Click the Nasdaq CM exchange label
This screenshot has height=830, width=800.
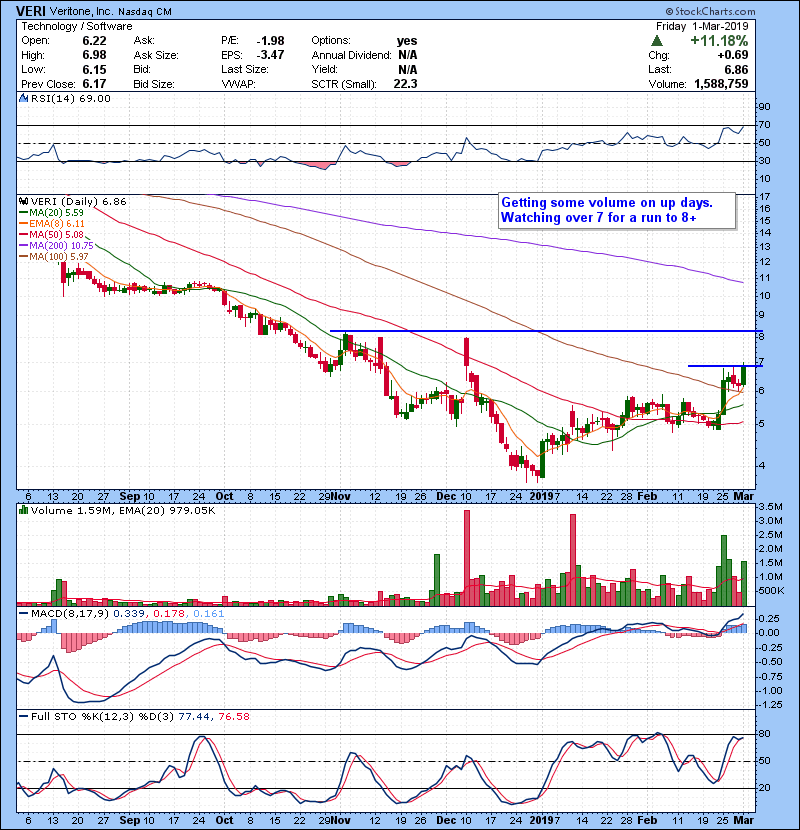pyautogui.click(x=145, y=12)
